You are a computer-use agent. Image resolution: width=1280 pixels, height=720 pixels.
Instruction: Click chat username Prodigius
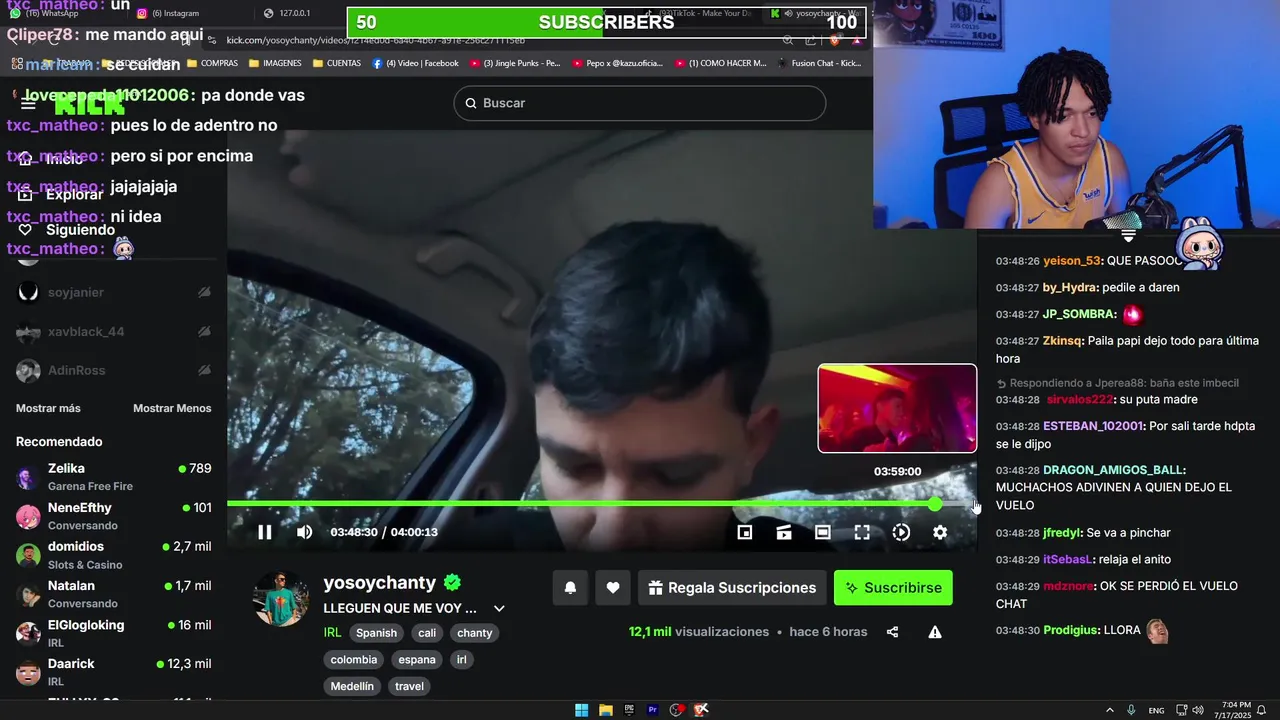click(1070, 630)
